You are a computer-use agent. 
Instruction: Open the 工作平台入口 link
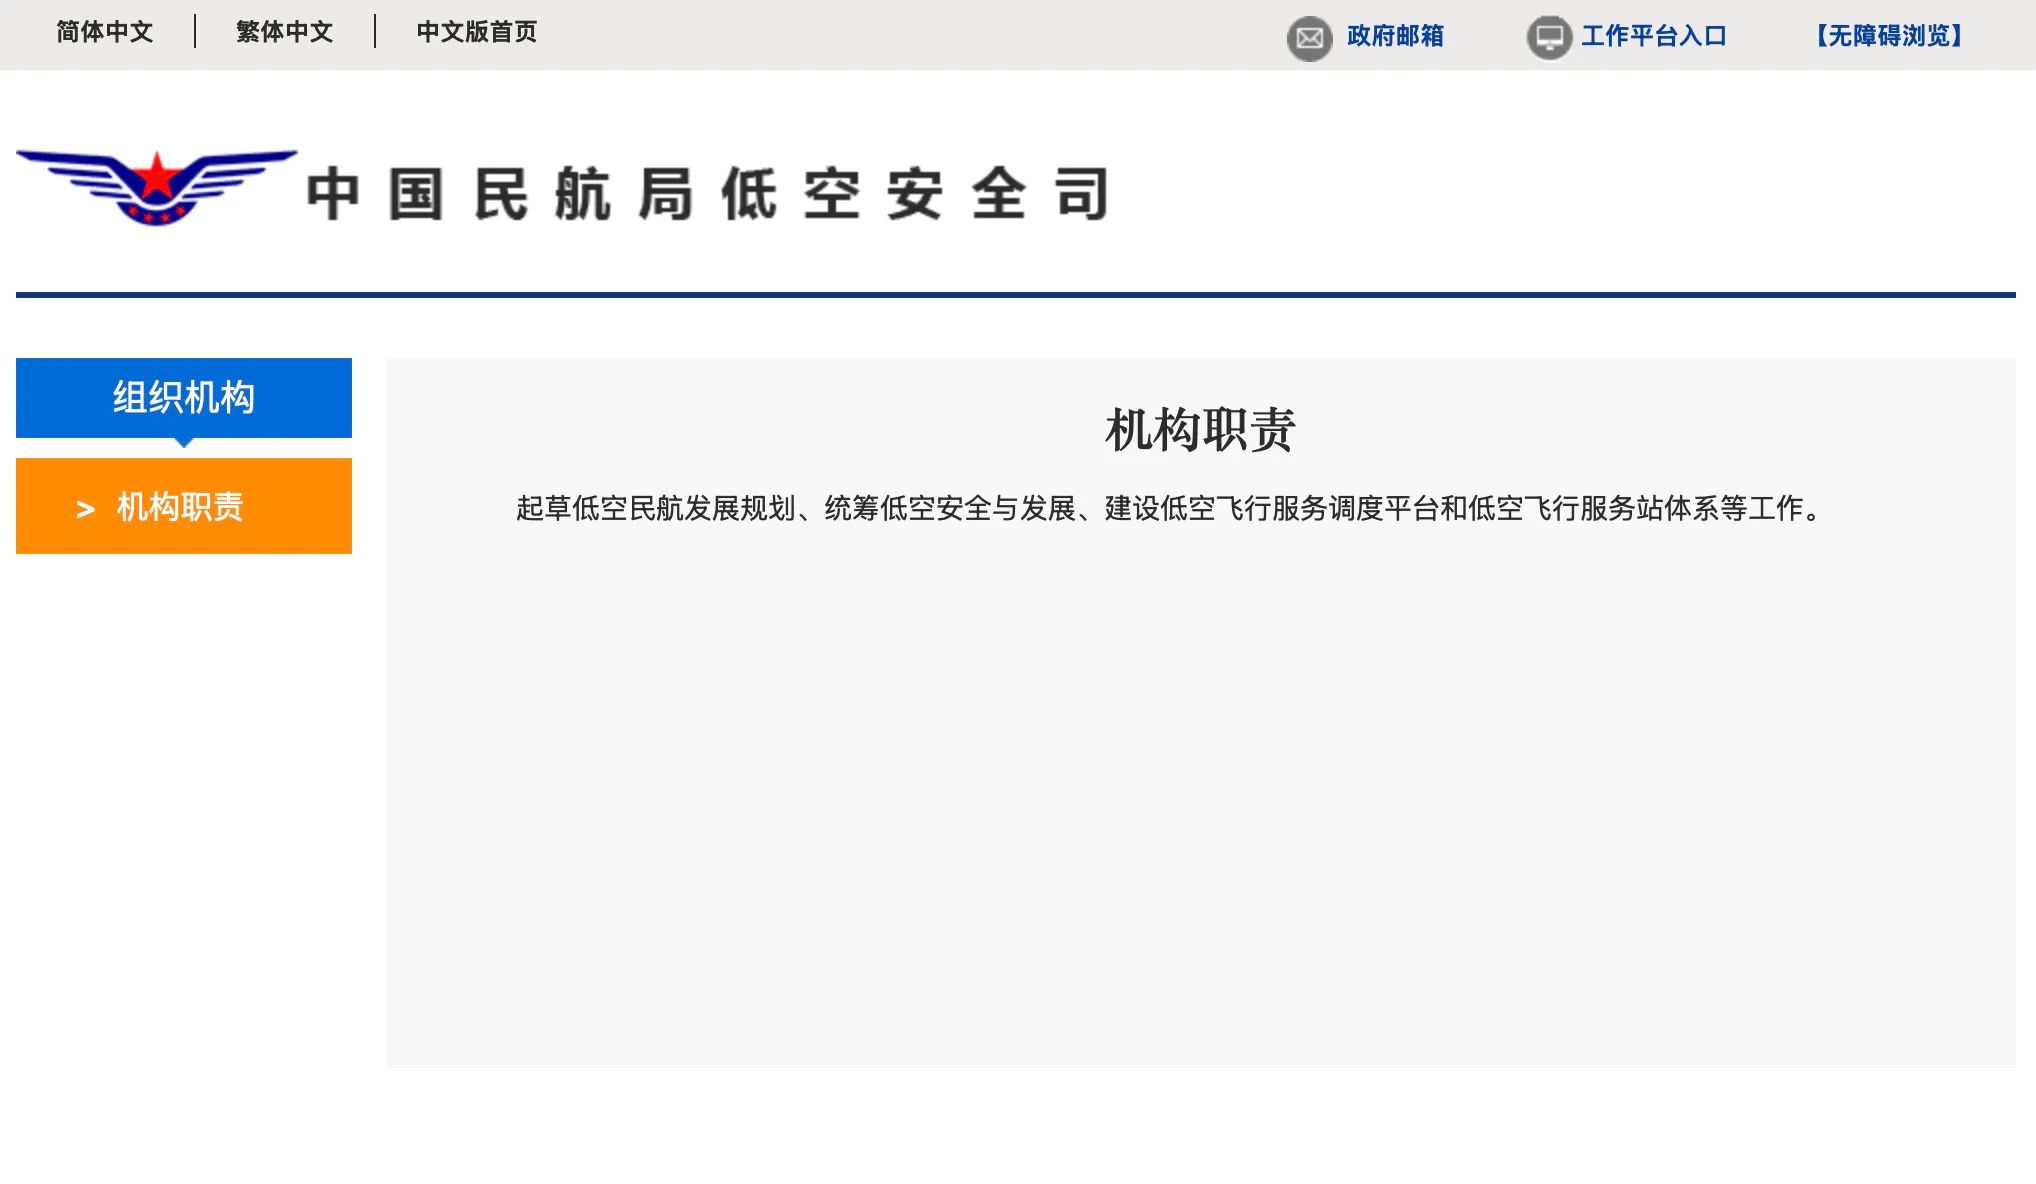pos(1654,36)
